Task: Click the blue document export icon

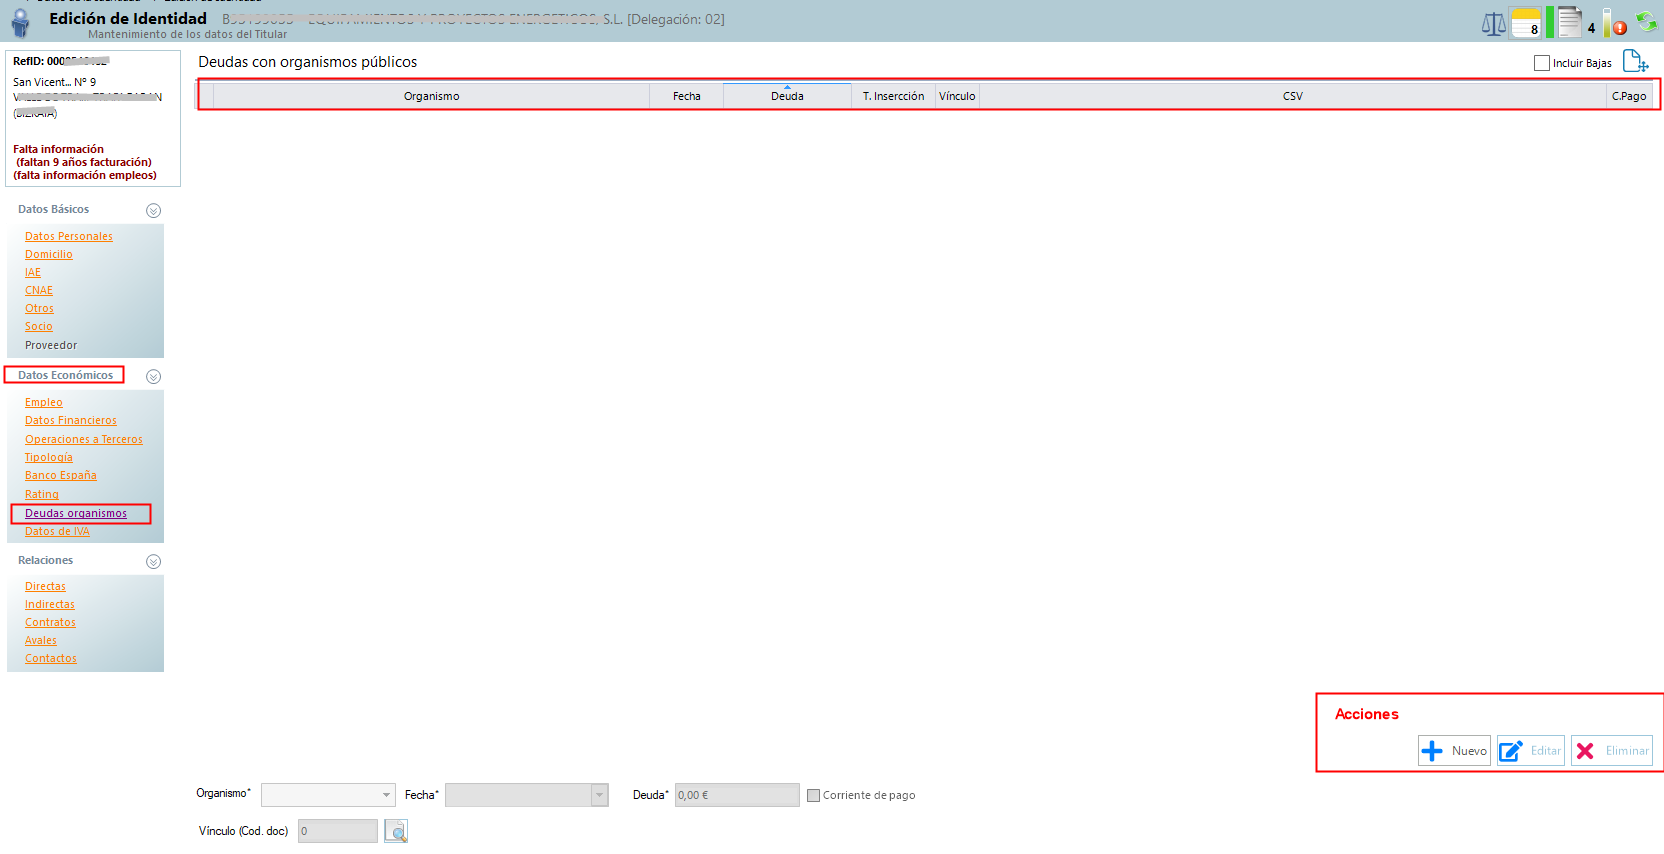Action: (1634, 62)
